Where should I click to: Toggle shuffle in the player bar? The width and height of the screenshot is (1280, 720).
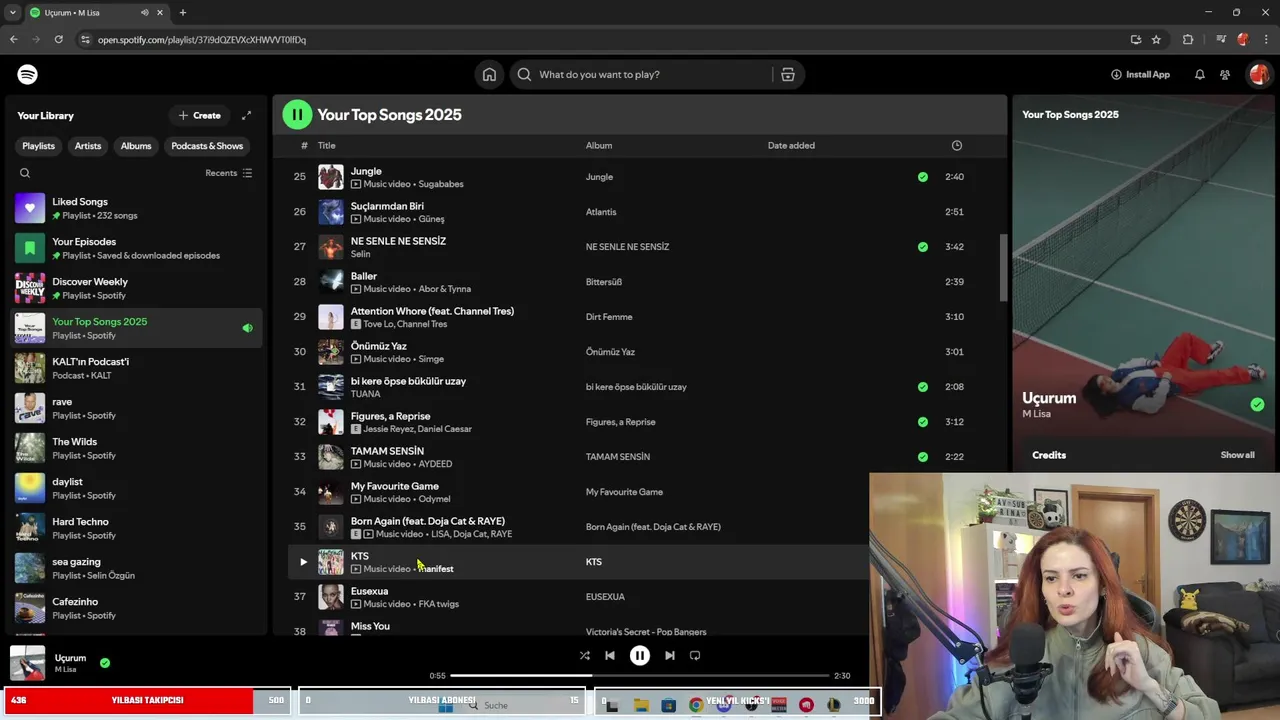584,655
